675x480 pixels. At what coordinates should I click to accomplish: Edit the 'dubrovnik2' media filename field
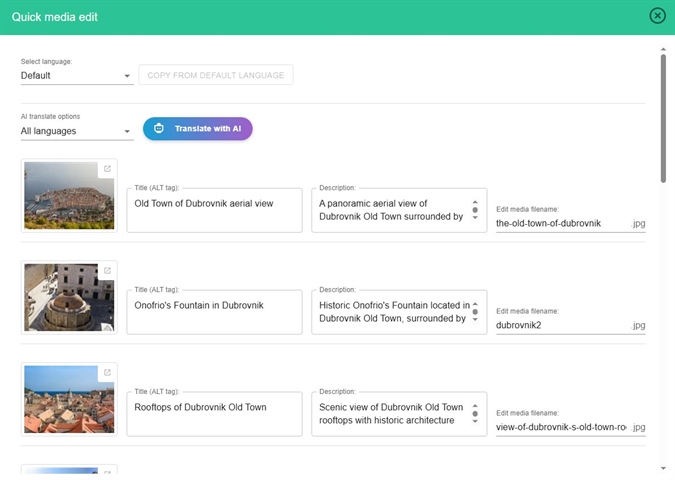tap(561, 325)
